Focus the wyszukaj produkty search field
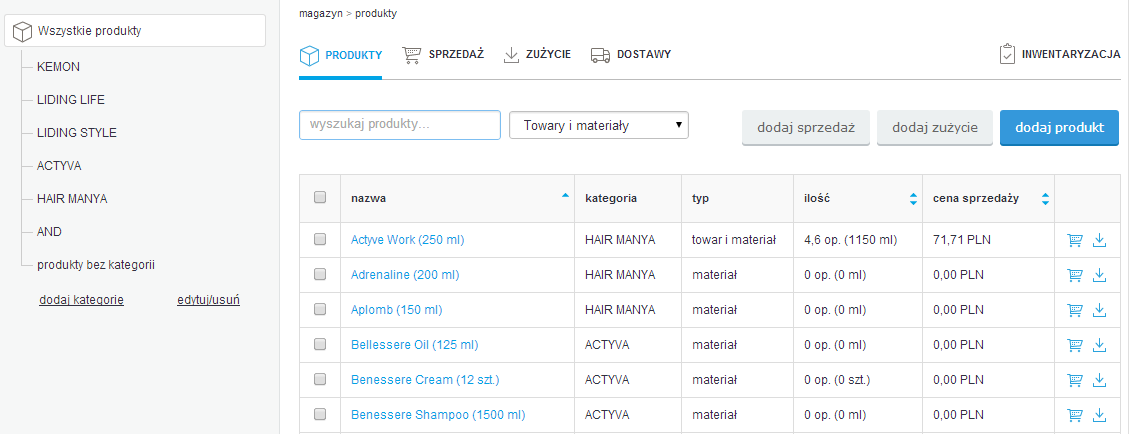The width and height of the screenshot is (1129, 434). 399,125
